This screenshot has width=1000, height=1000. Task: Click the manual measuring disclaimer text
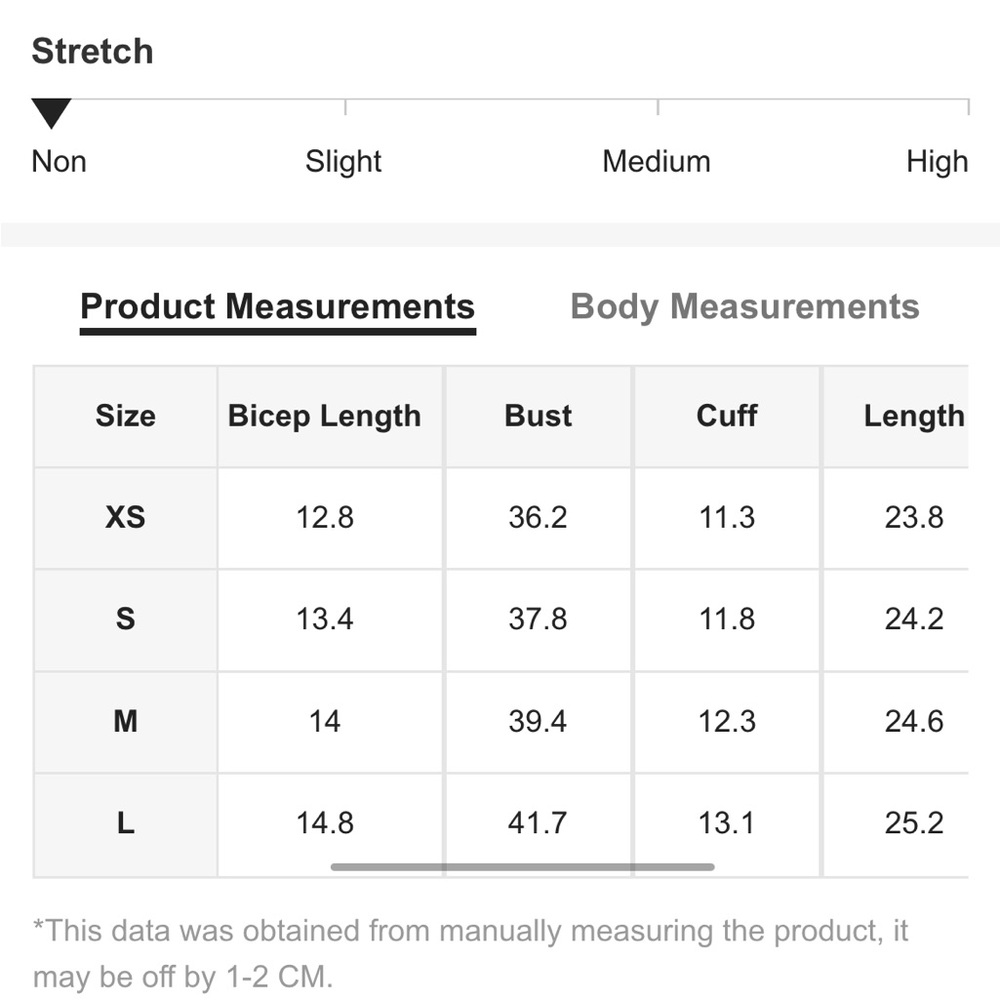pyautogui.click(x=471, y=953)
